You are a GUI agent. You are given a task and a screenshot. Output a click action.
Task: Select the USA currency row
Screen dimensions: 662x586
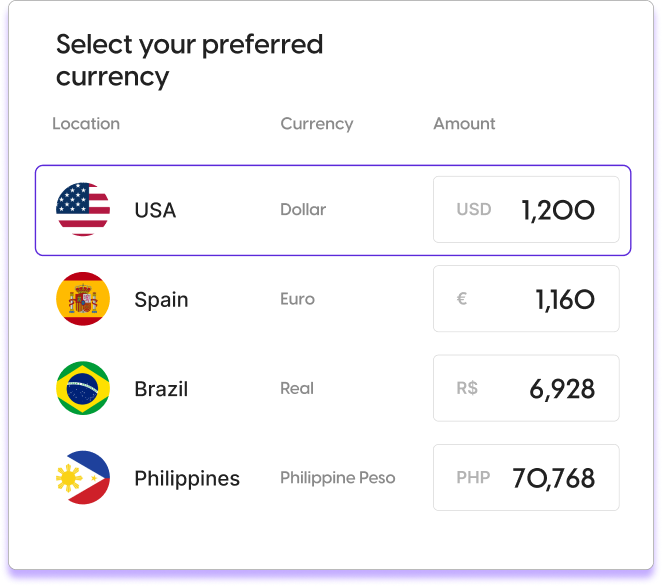coord(333,210)
